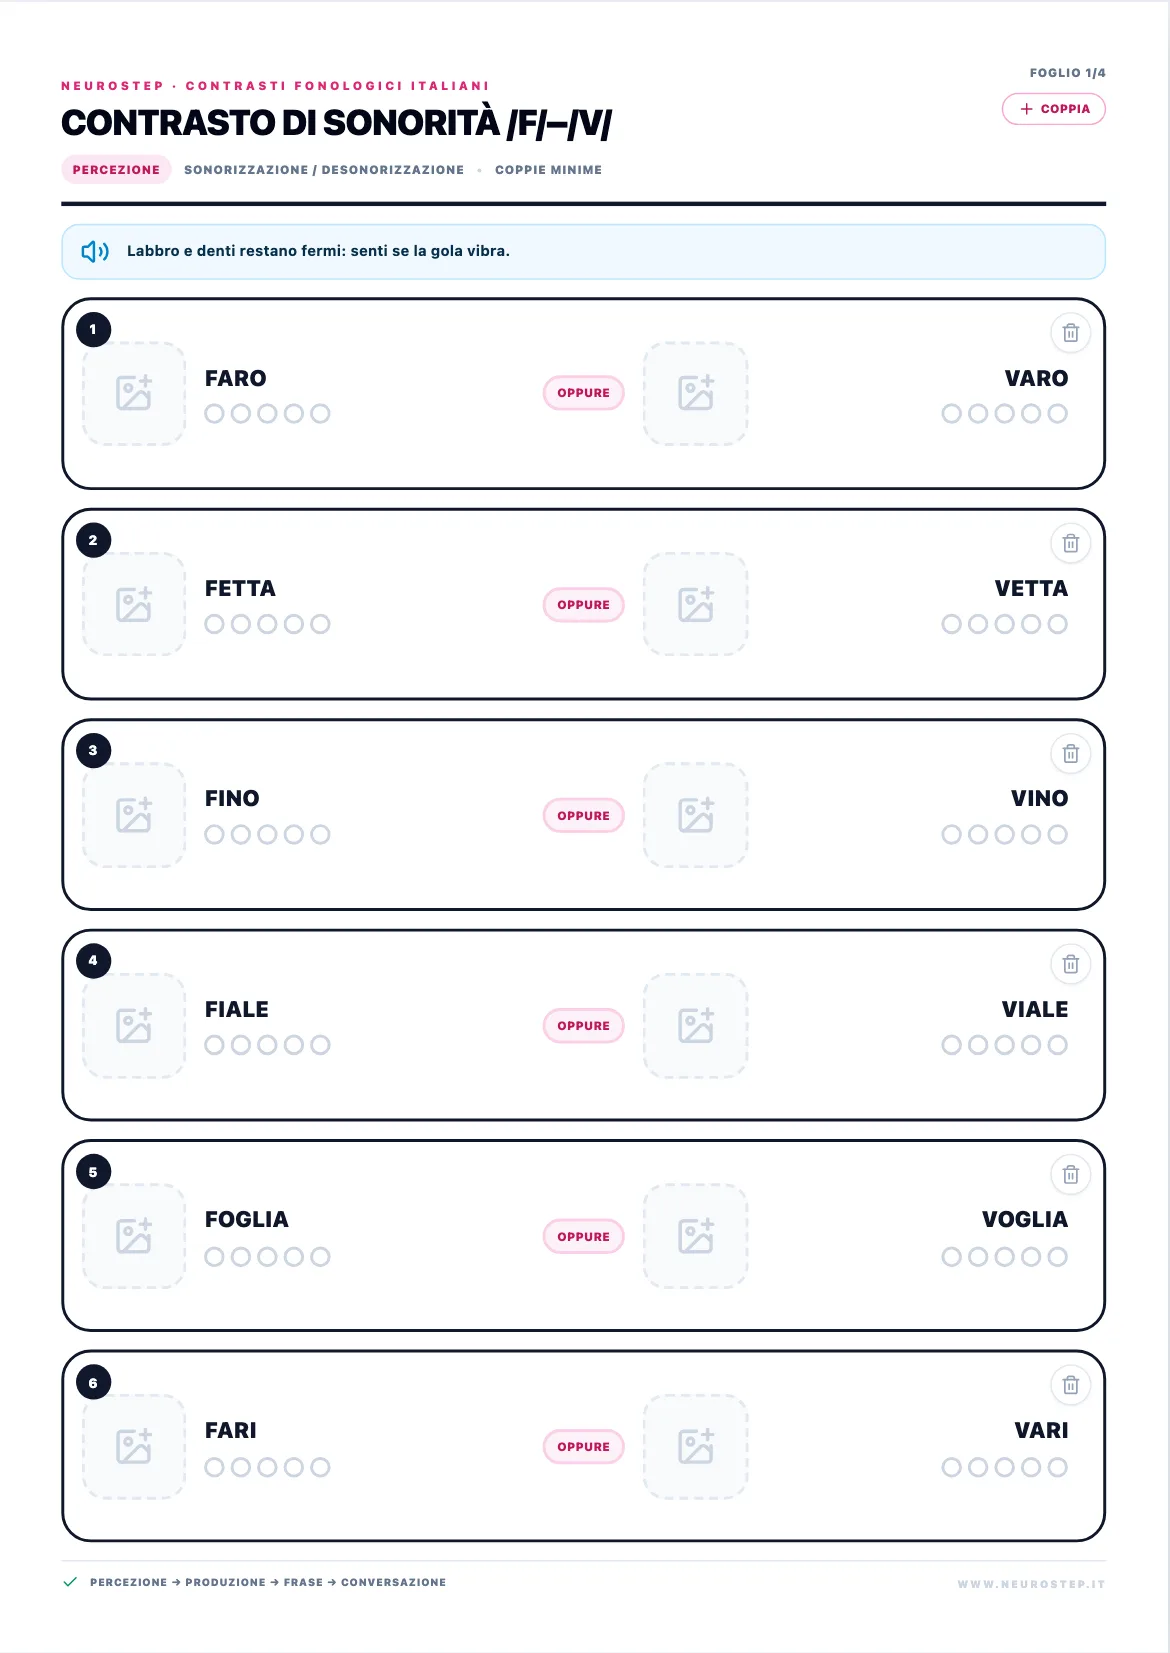This screenshot has width=1170, height=1653.
Task: Mark the last attempt circle under VETTA
Action: [x=1058, y=624]
